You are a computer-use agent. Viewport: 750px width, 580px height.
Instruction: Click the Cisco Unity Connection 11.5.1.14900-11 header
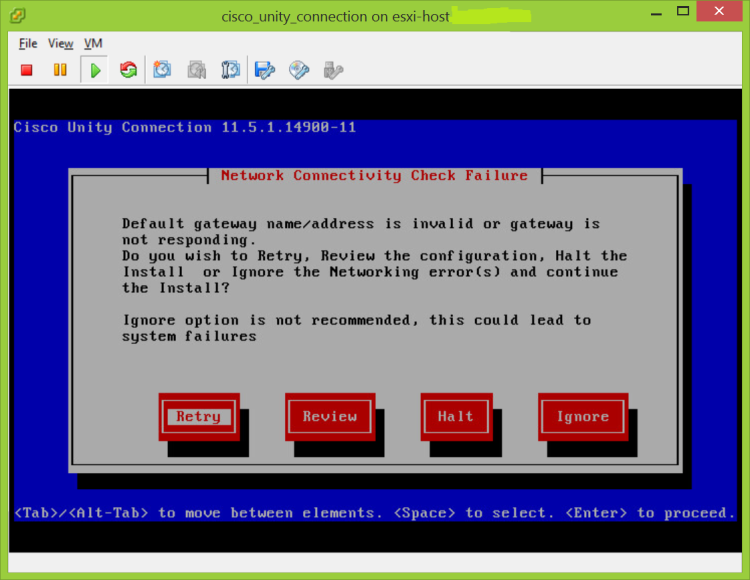click(x=185, y=127)
